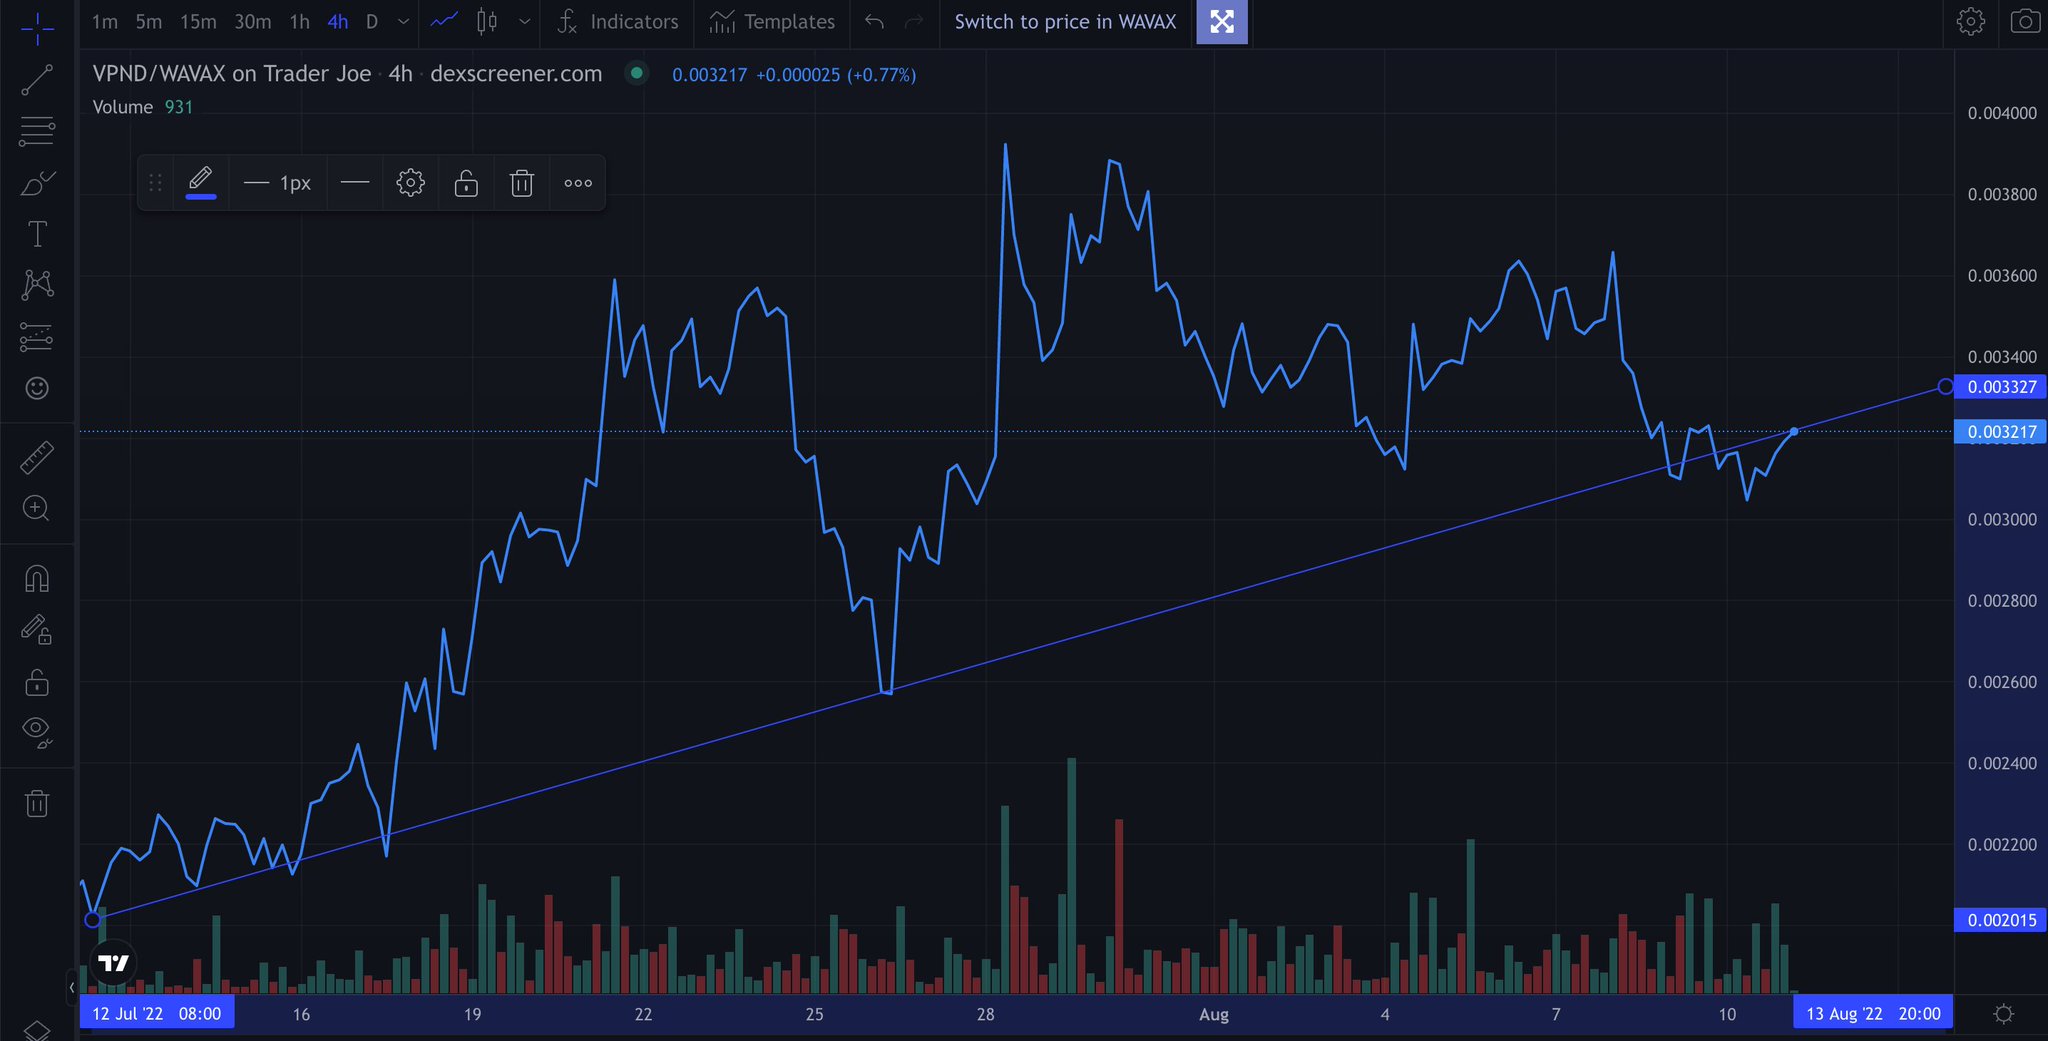Toggle stay in drawing mode
Viewport: 2048px width, 1041px height.
(x=37, y=630)
